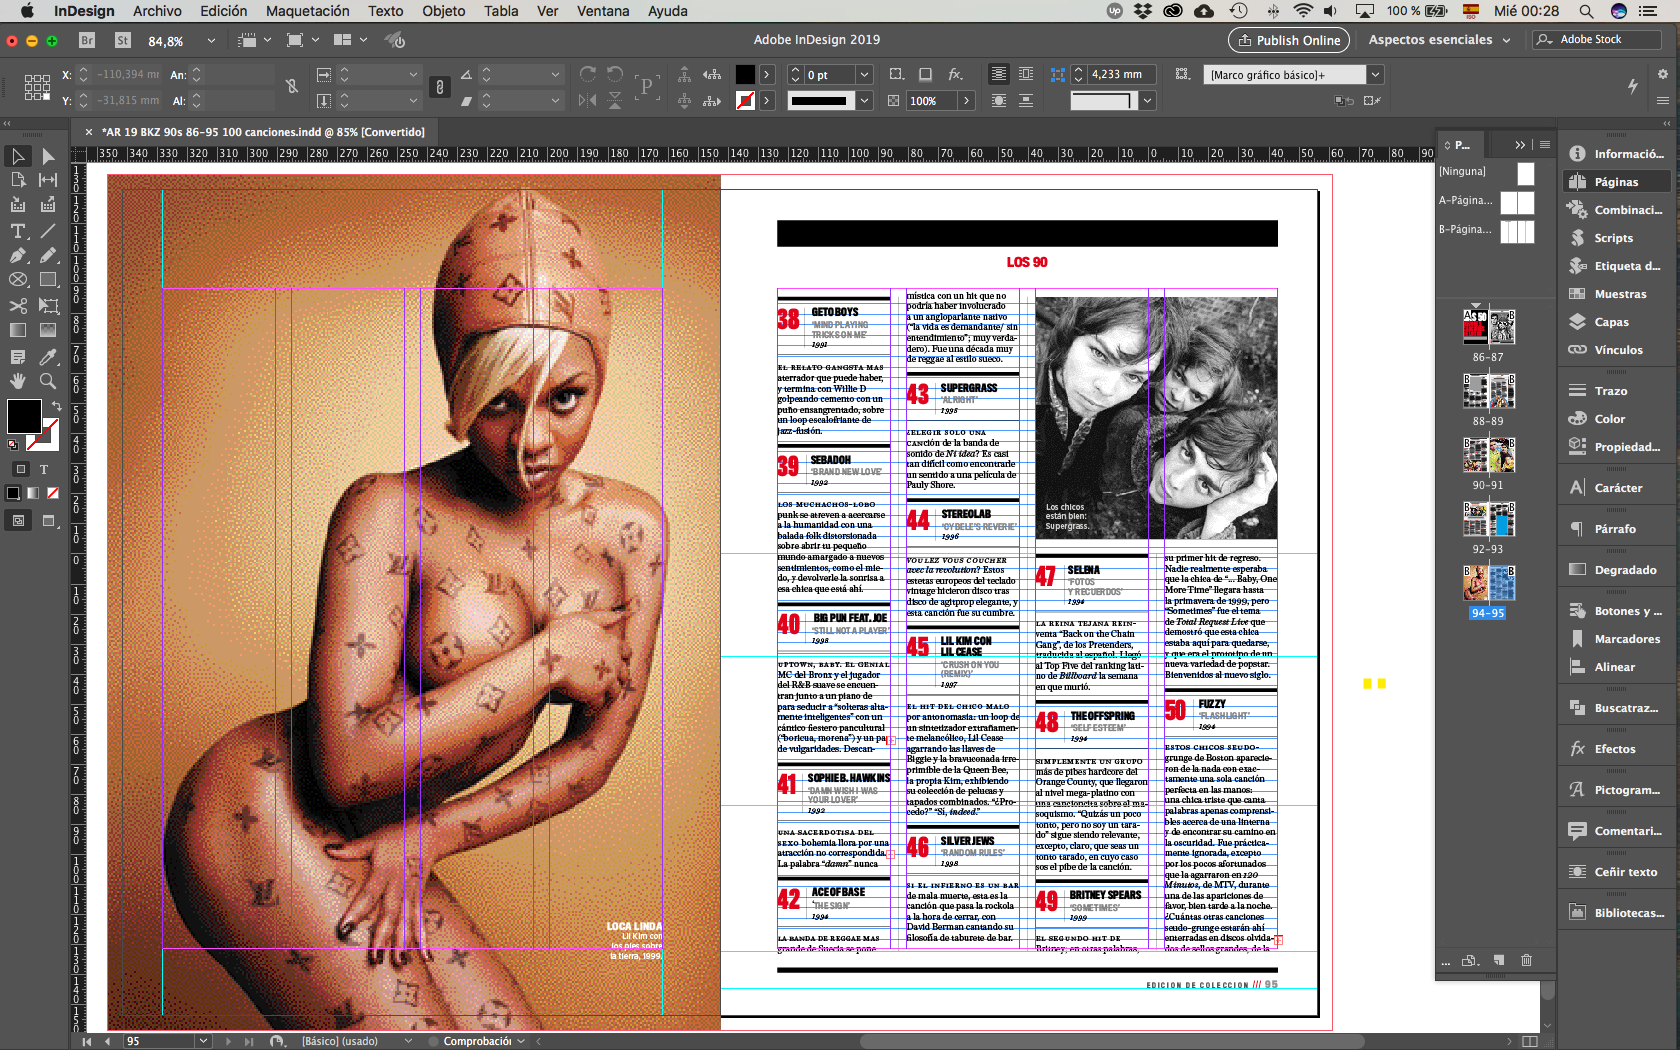Viewport: 1680px width, 1050px height.
Task: Select the Gradient Feather tool
Action: 47,330
